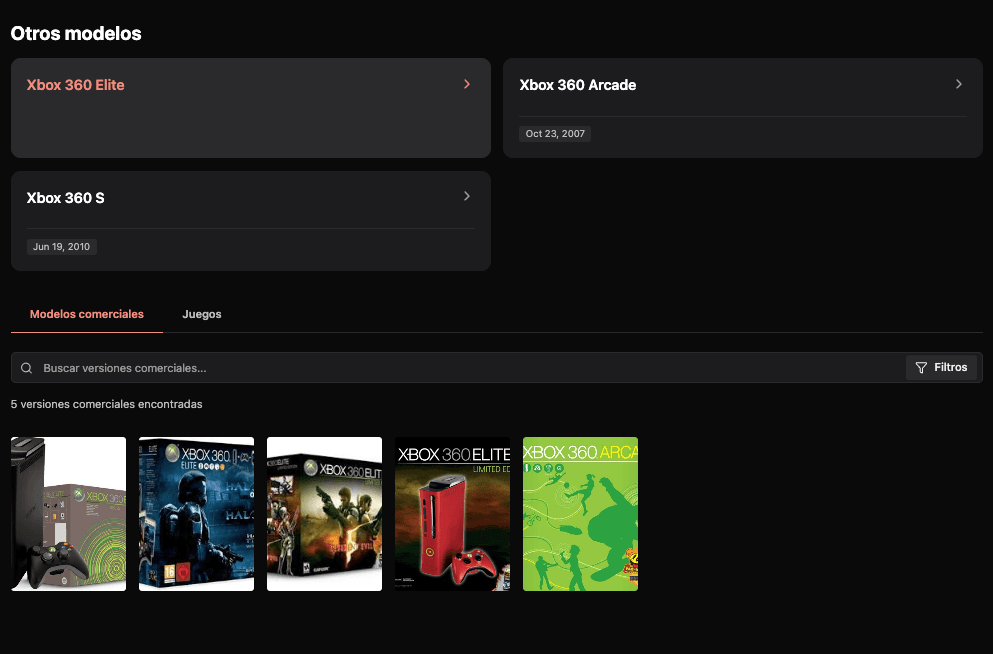Open the Xbox 360 S model title
Screen dimensions: 993x654
(x=66, y=198)
